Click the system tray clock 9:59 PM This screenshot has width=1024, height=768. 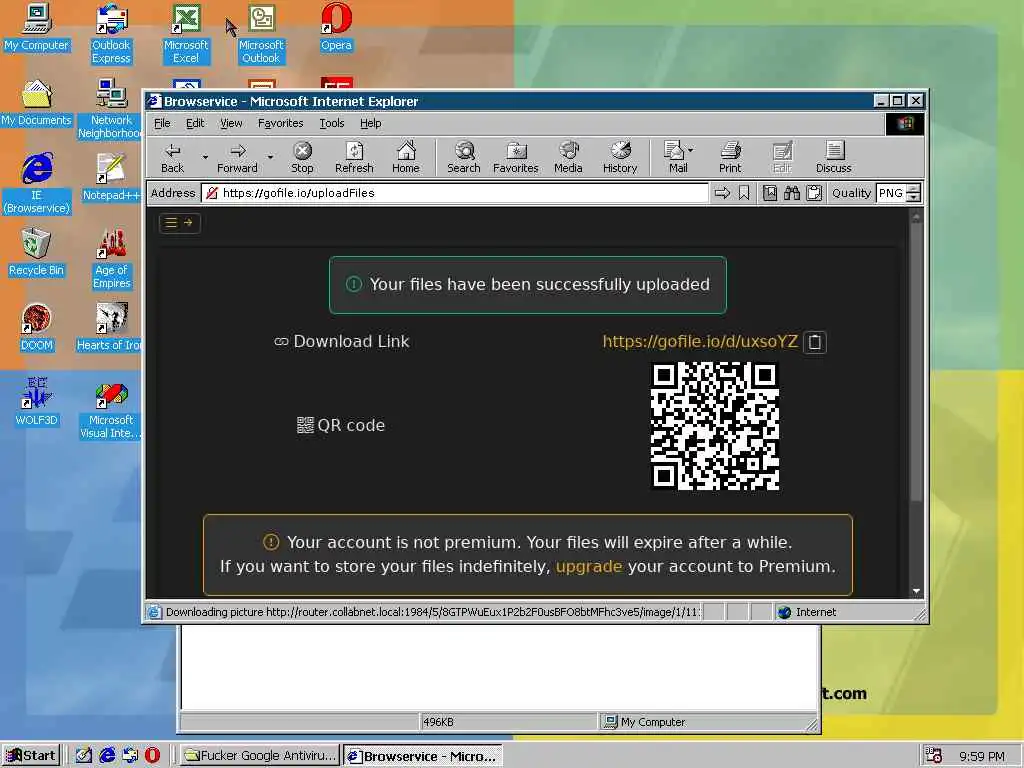(x=982, y=756)
